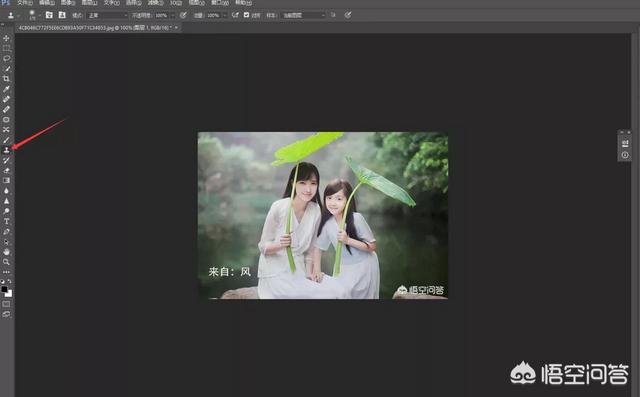Select the Spot Healing Brush tool
Image resolution: width=640 pixels, height=397 pixels.
(6, 99)
